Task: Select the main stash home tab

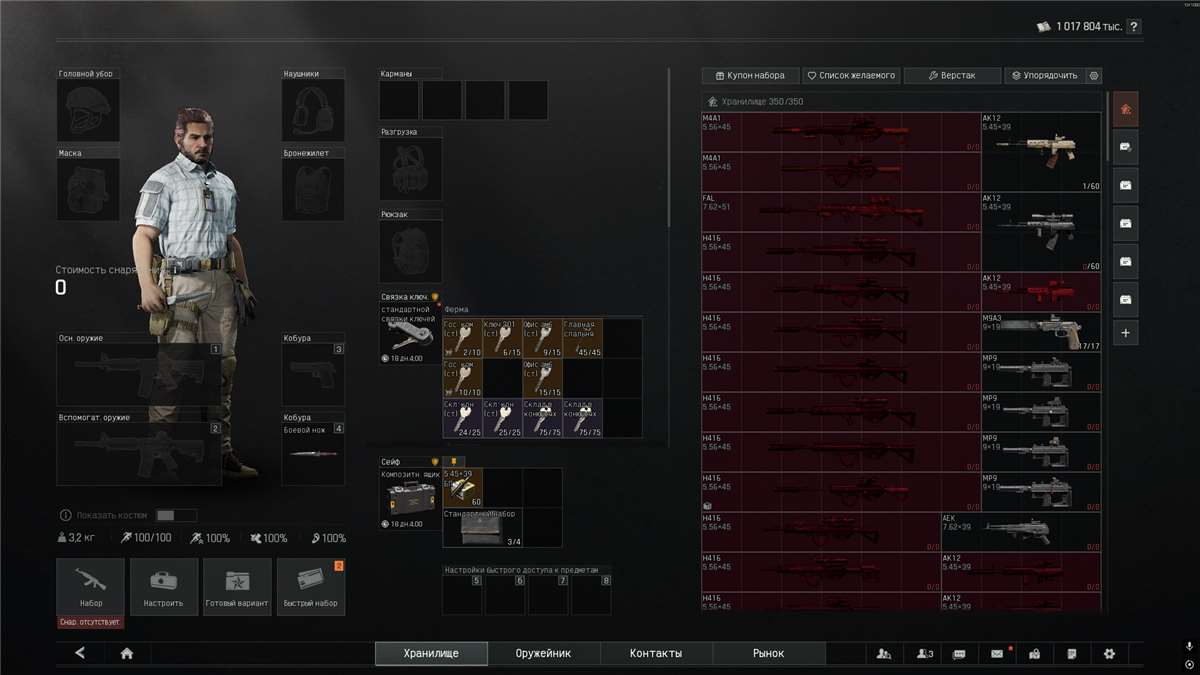Action: (x=1125, y=109)
